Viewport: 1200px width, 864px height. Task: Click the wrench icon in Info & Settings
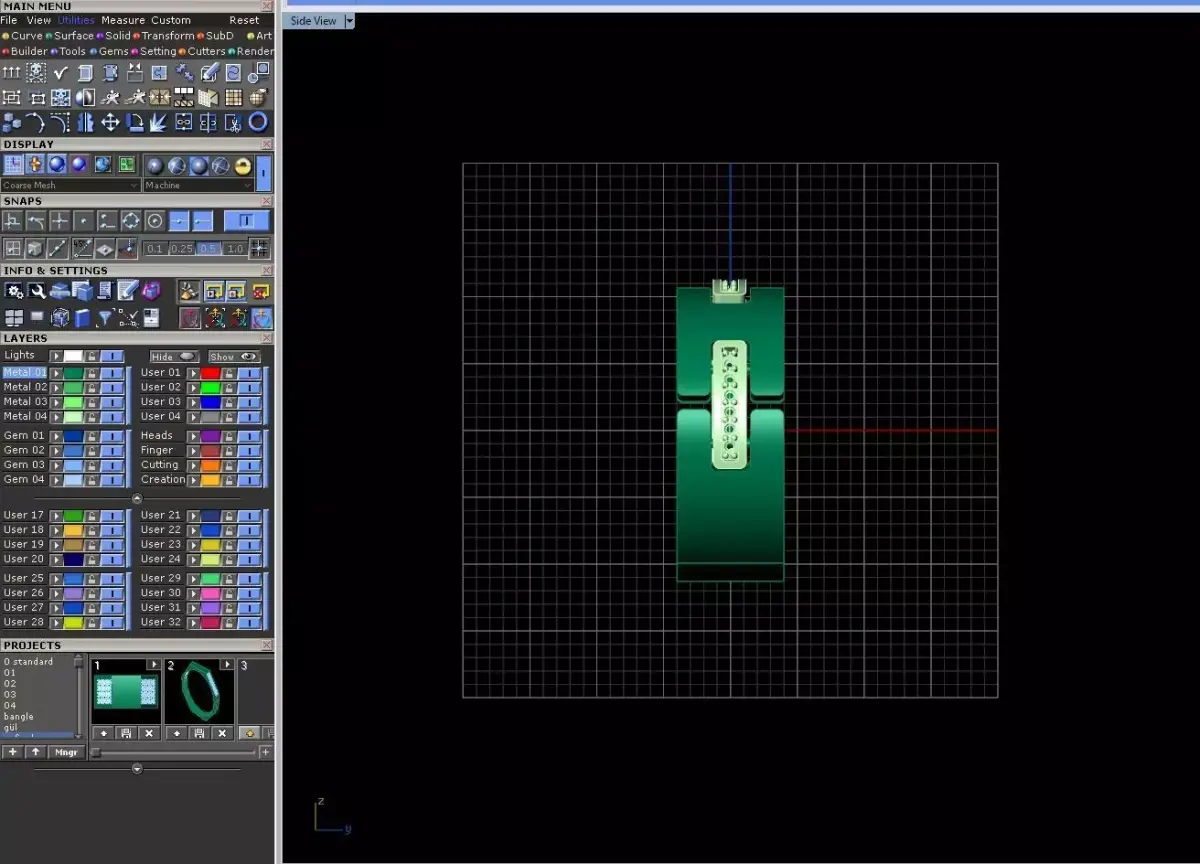pos(37,290)
